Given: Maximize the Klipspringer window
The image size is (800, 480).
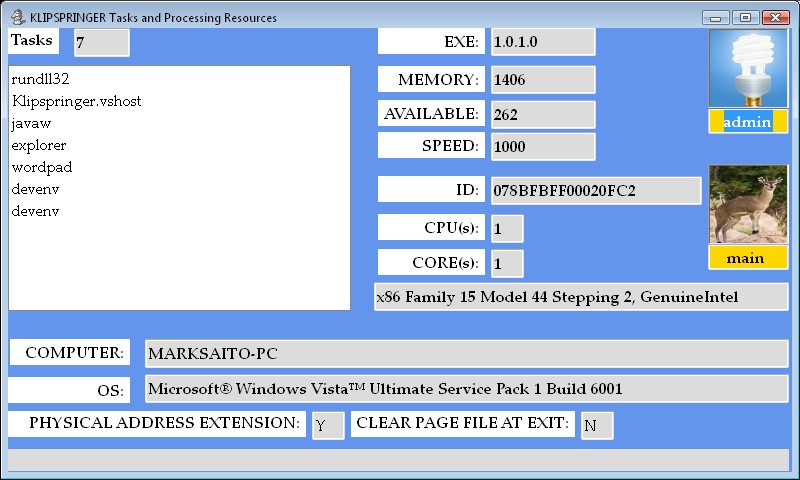Looking at the screenshot, I should tap(745, 17).
